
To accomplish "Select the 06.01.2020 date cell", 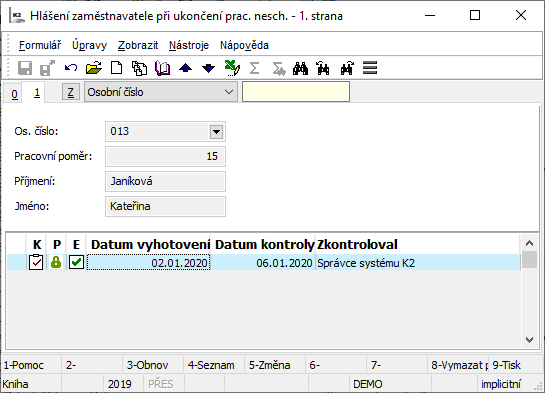I will [x=263, y=263].
